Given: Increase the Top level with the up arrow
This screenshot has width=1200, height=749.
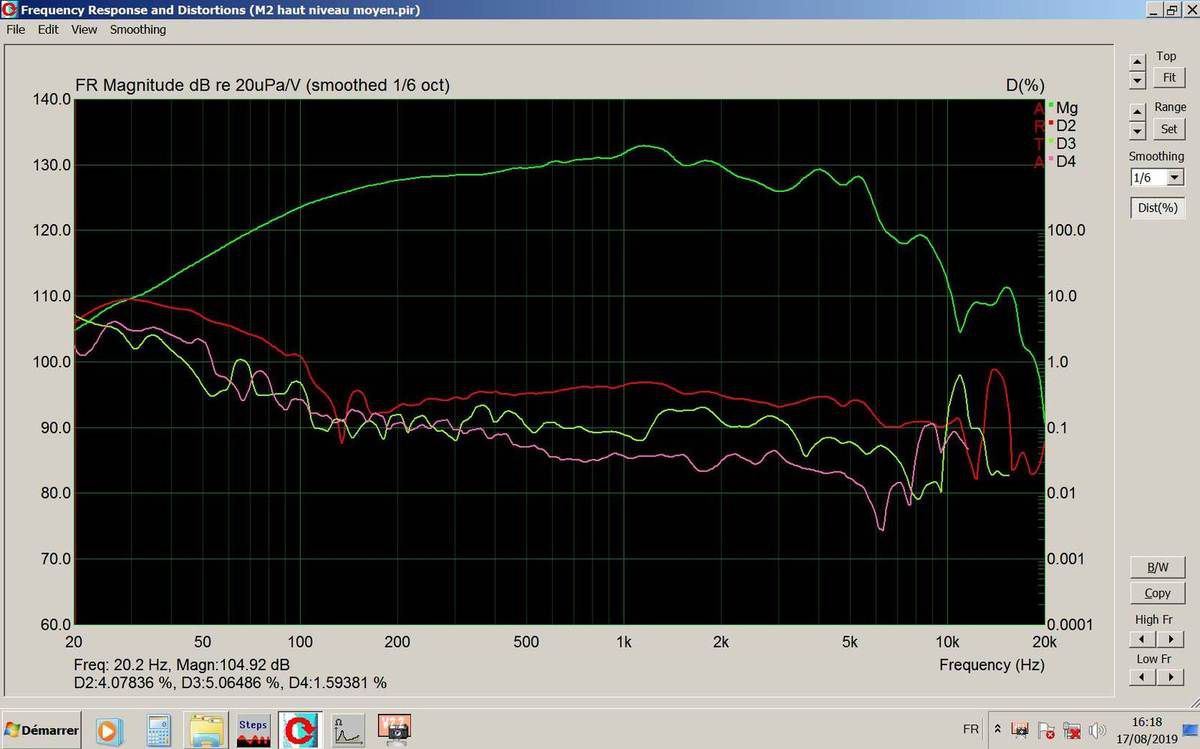Looking at the screenshot, I should [x=1137, y=61].
